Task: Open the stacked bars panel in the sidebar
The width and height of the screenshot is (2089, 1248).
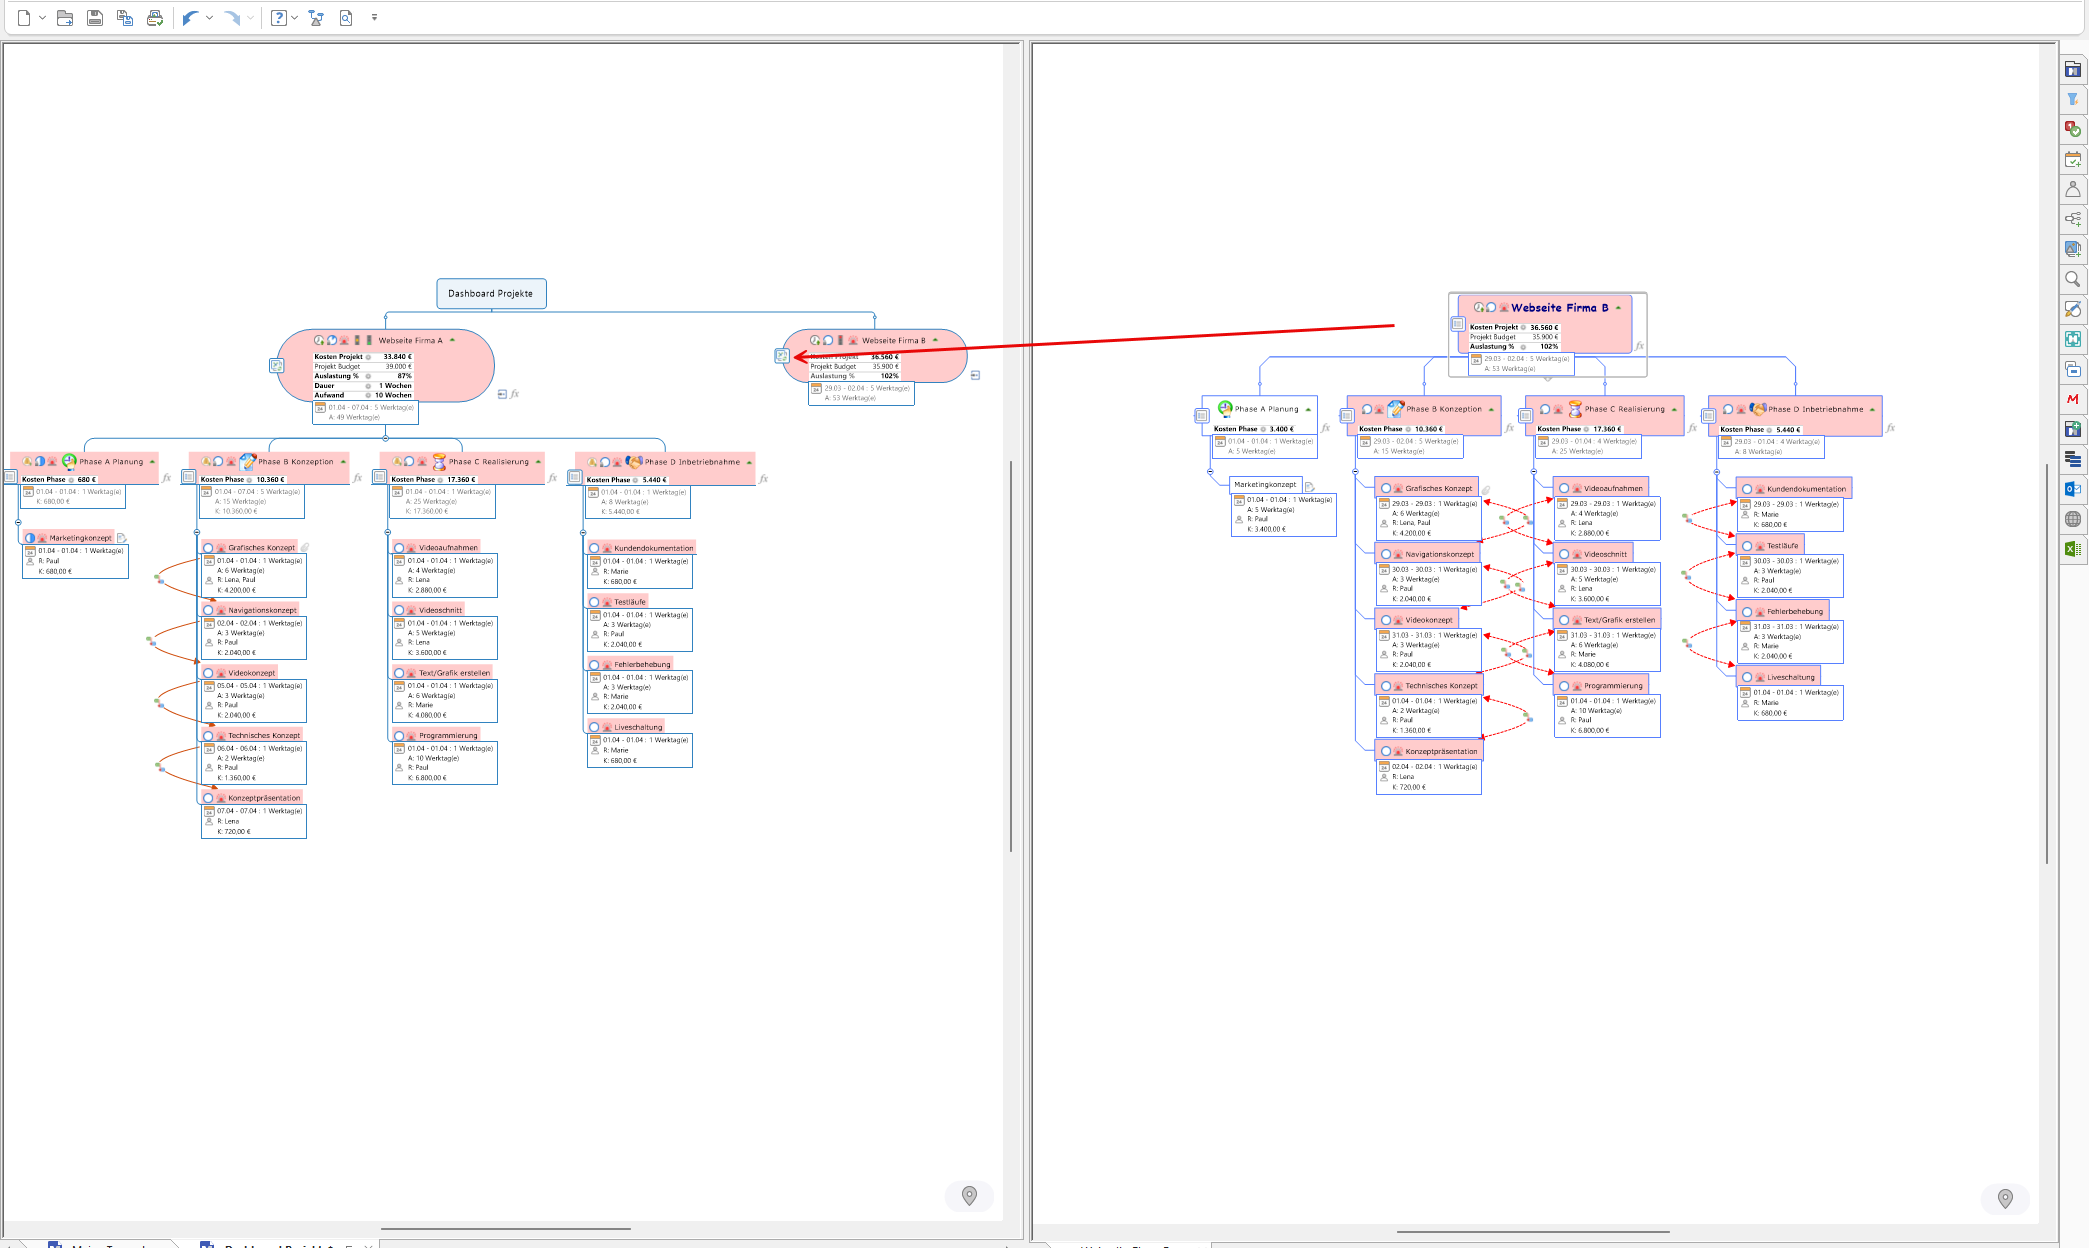Action: (2073, 459)
